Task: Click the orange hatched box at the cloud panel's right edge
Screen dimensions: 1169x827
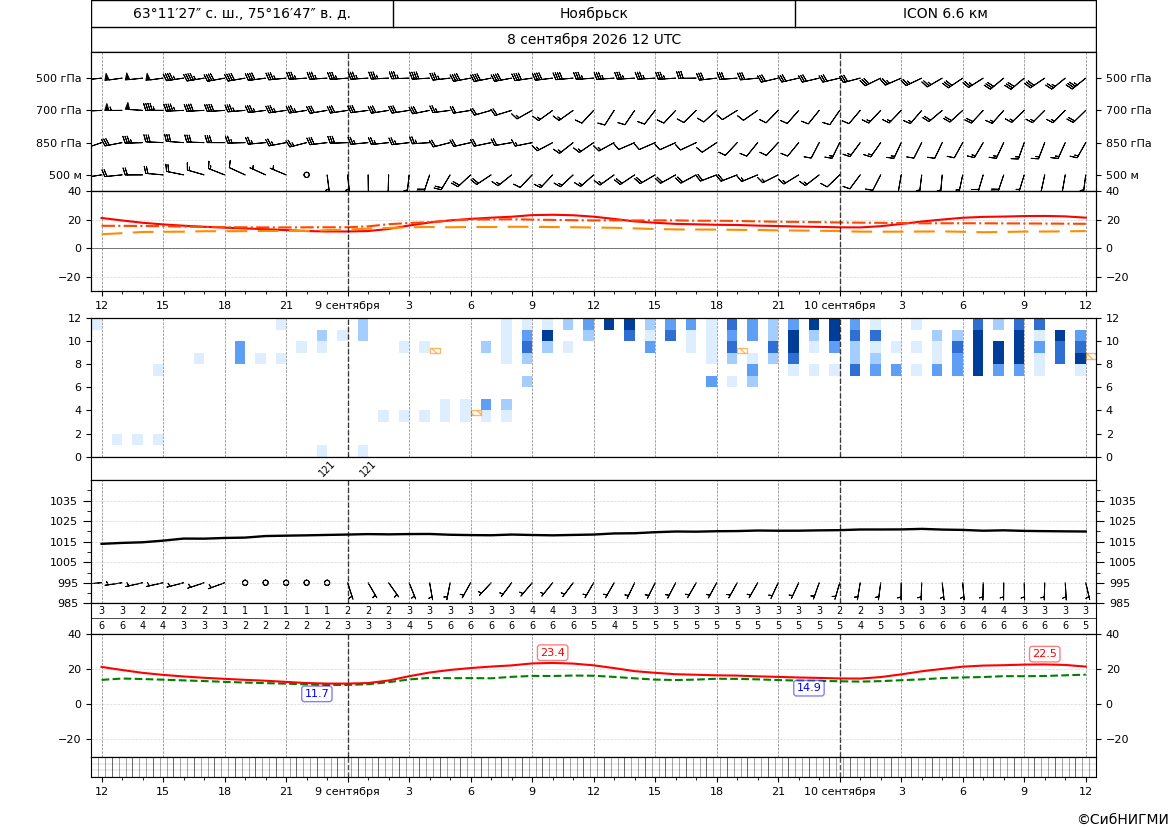Action: (1091, 356)
